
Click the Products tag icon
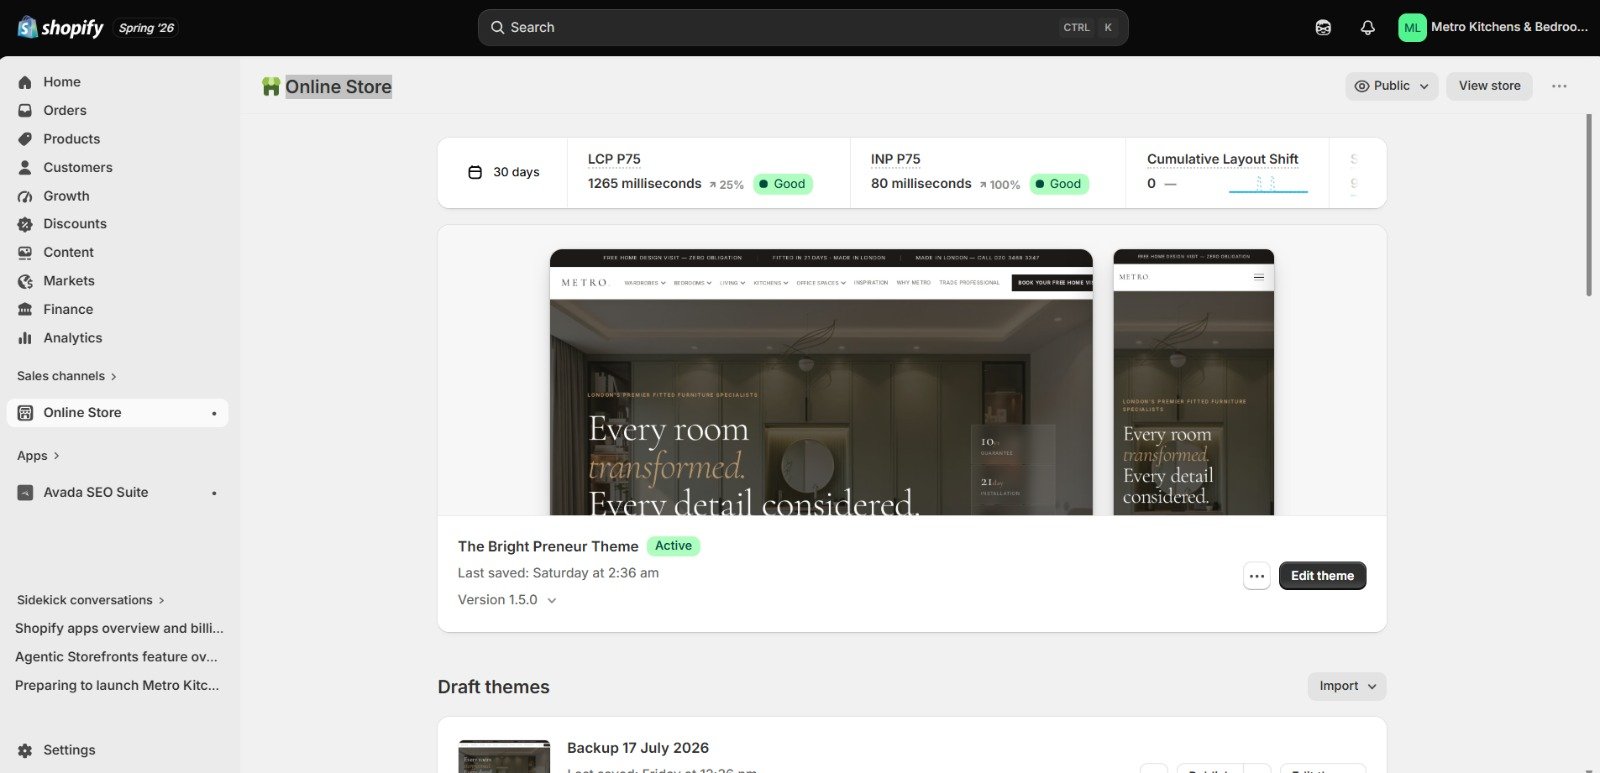coord(25,139)
